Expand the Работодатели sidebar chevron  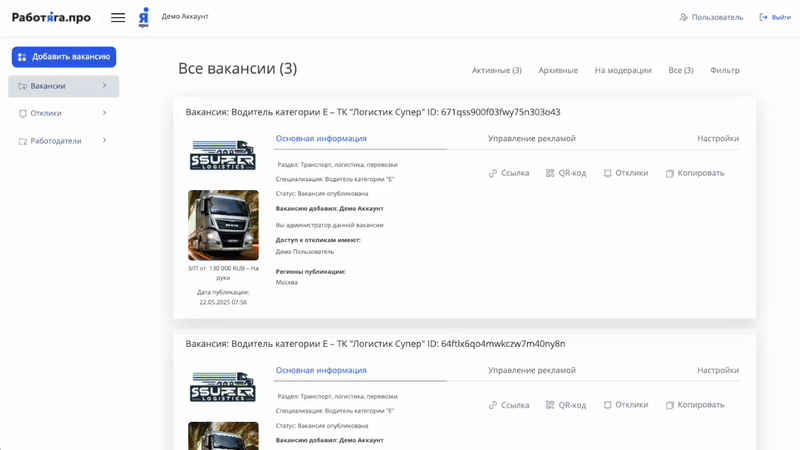click(x=104, y=140)
